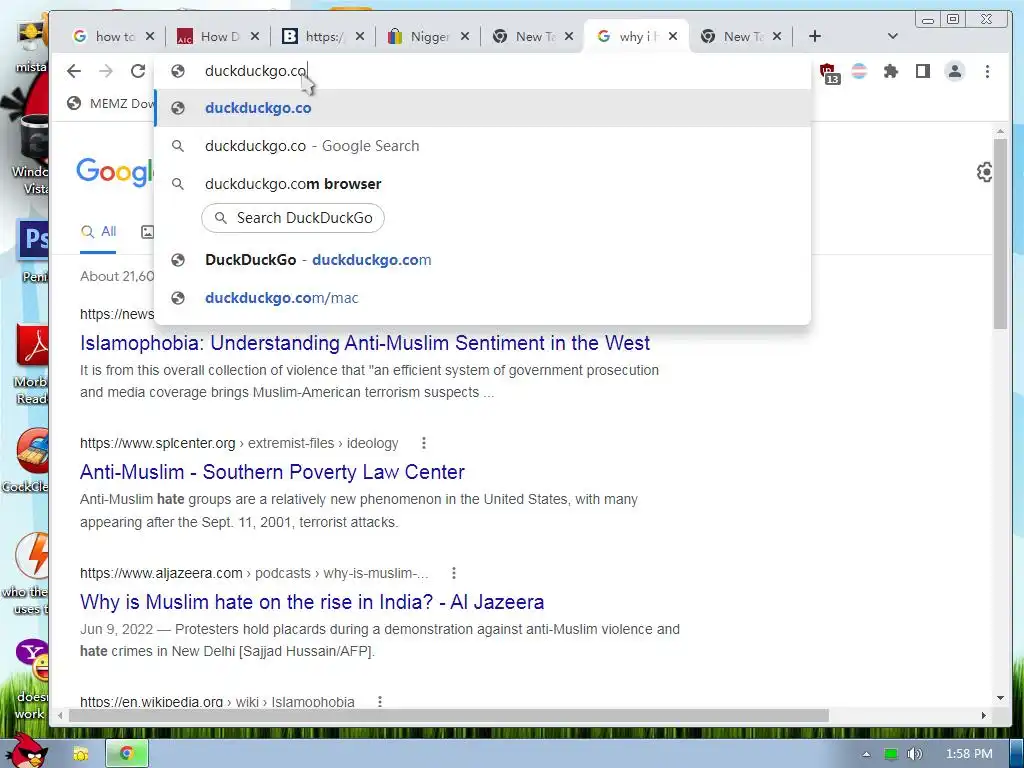Screen dimensions: 1024x768
Task: Select 'duckduckgo.com browser' suggestion
Action: coord(483,184)
